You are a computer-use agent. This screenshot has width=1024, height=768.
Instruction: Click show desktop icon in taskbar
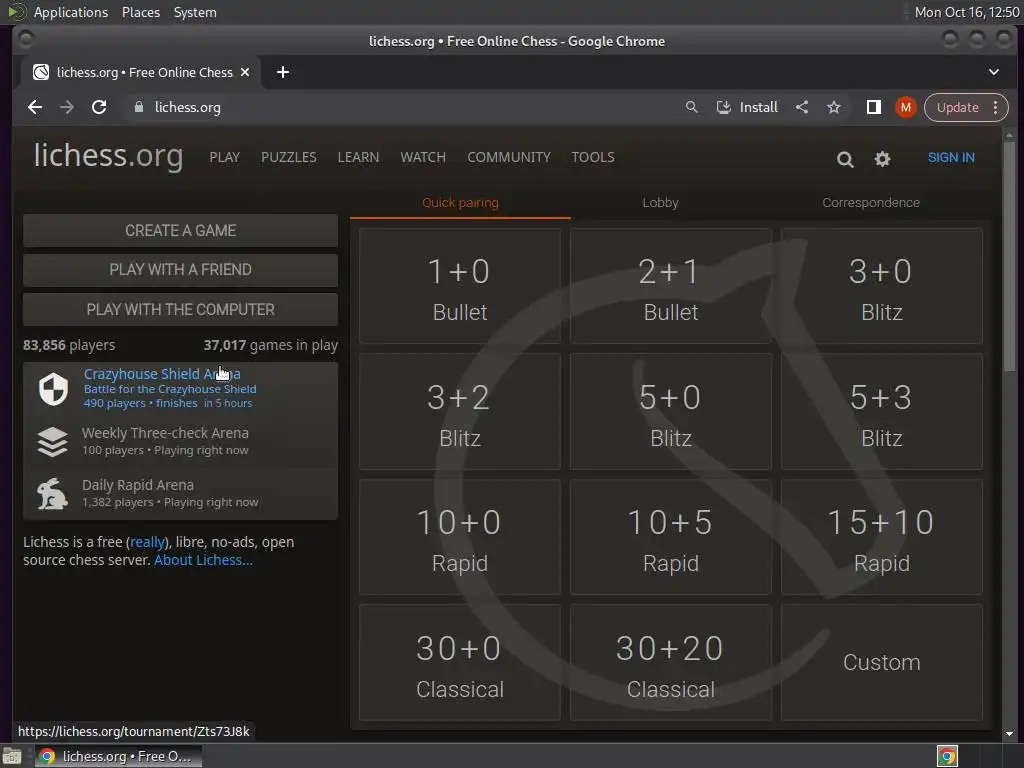pyautogui.click(x=12, y=756)
